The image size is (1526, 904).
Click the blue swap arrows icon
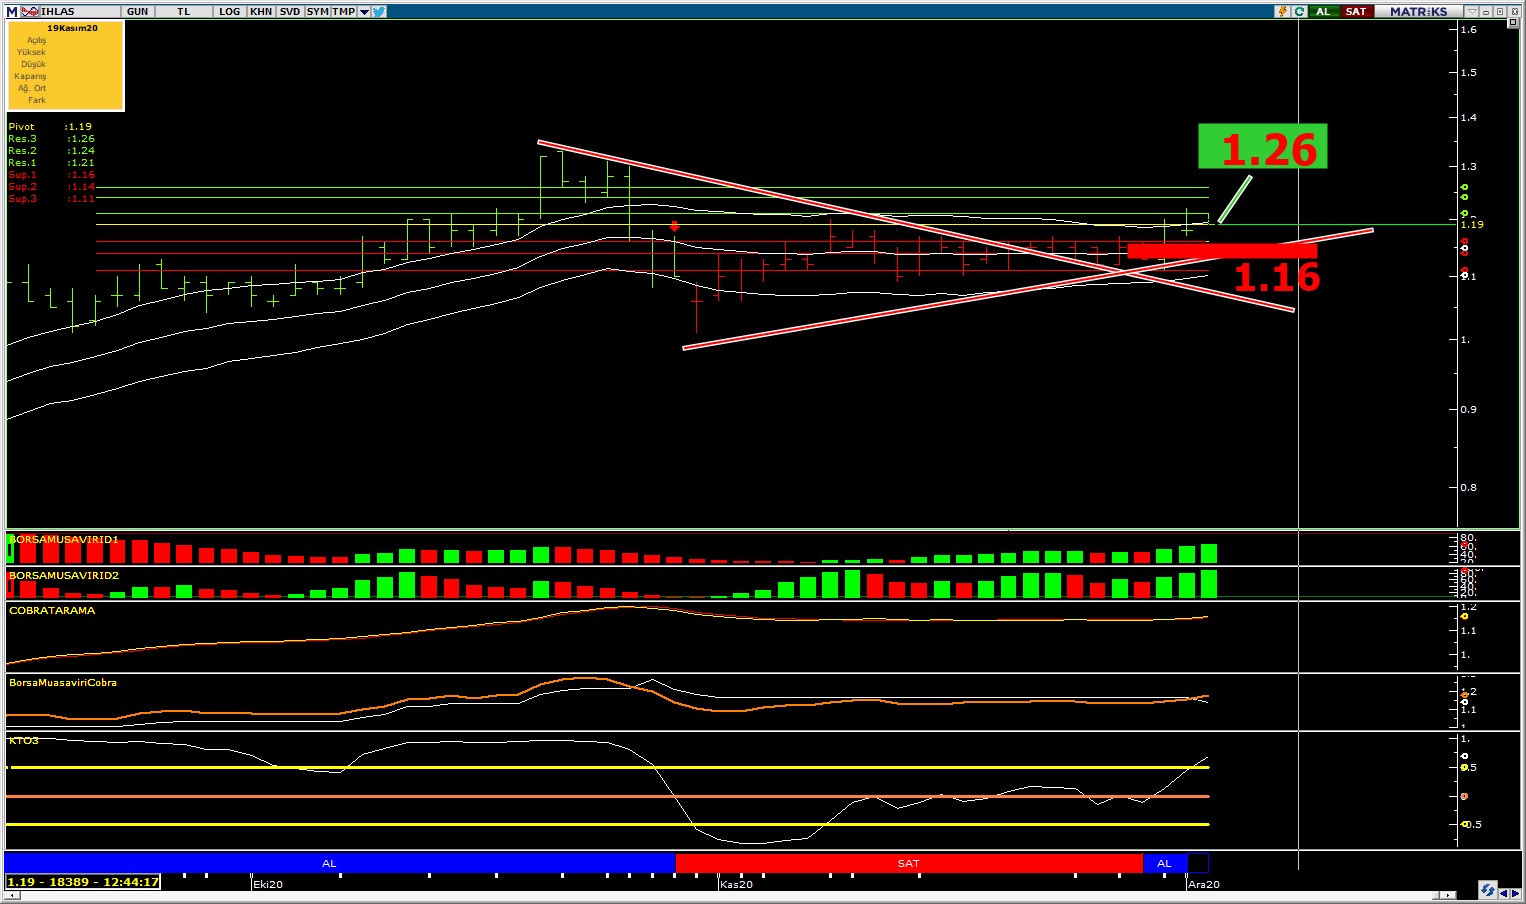click(1487, 890)
